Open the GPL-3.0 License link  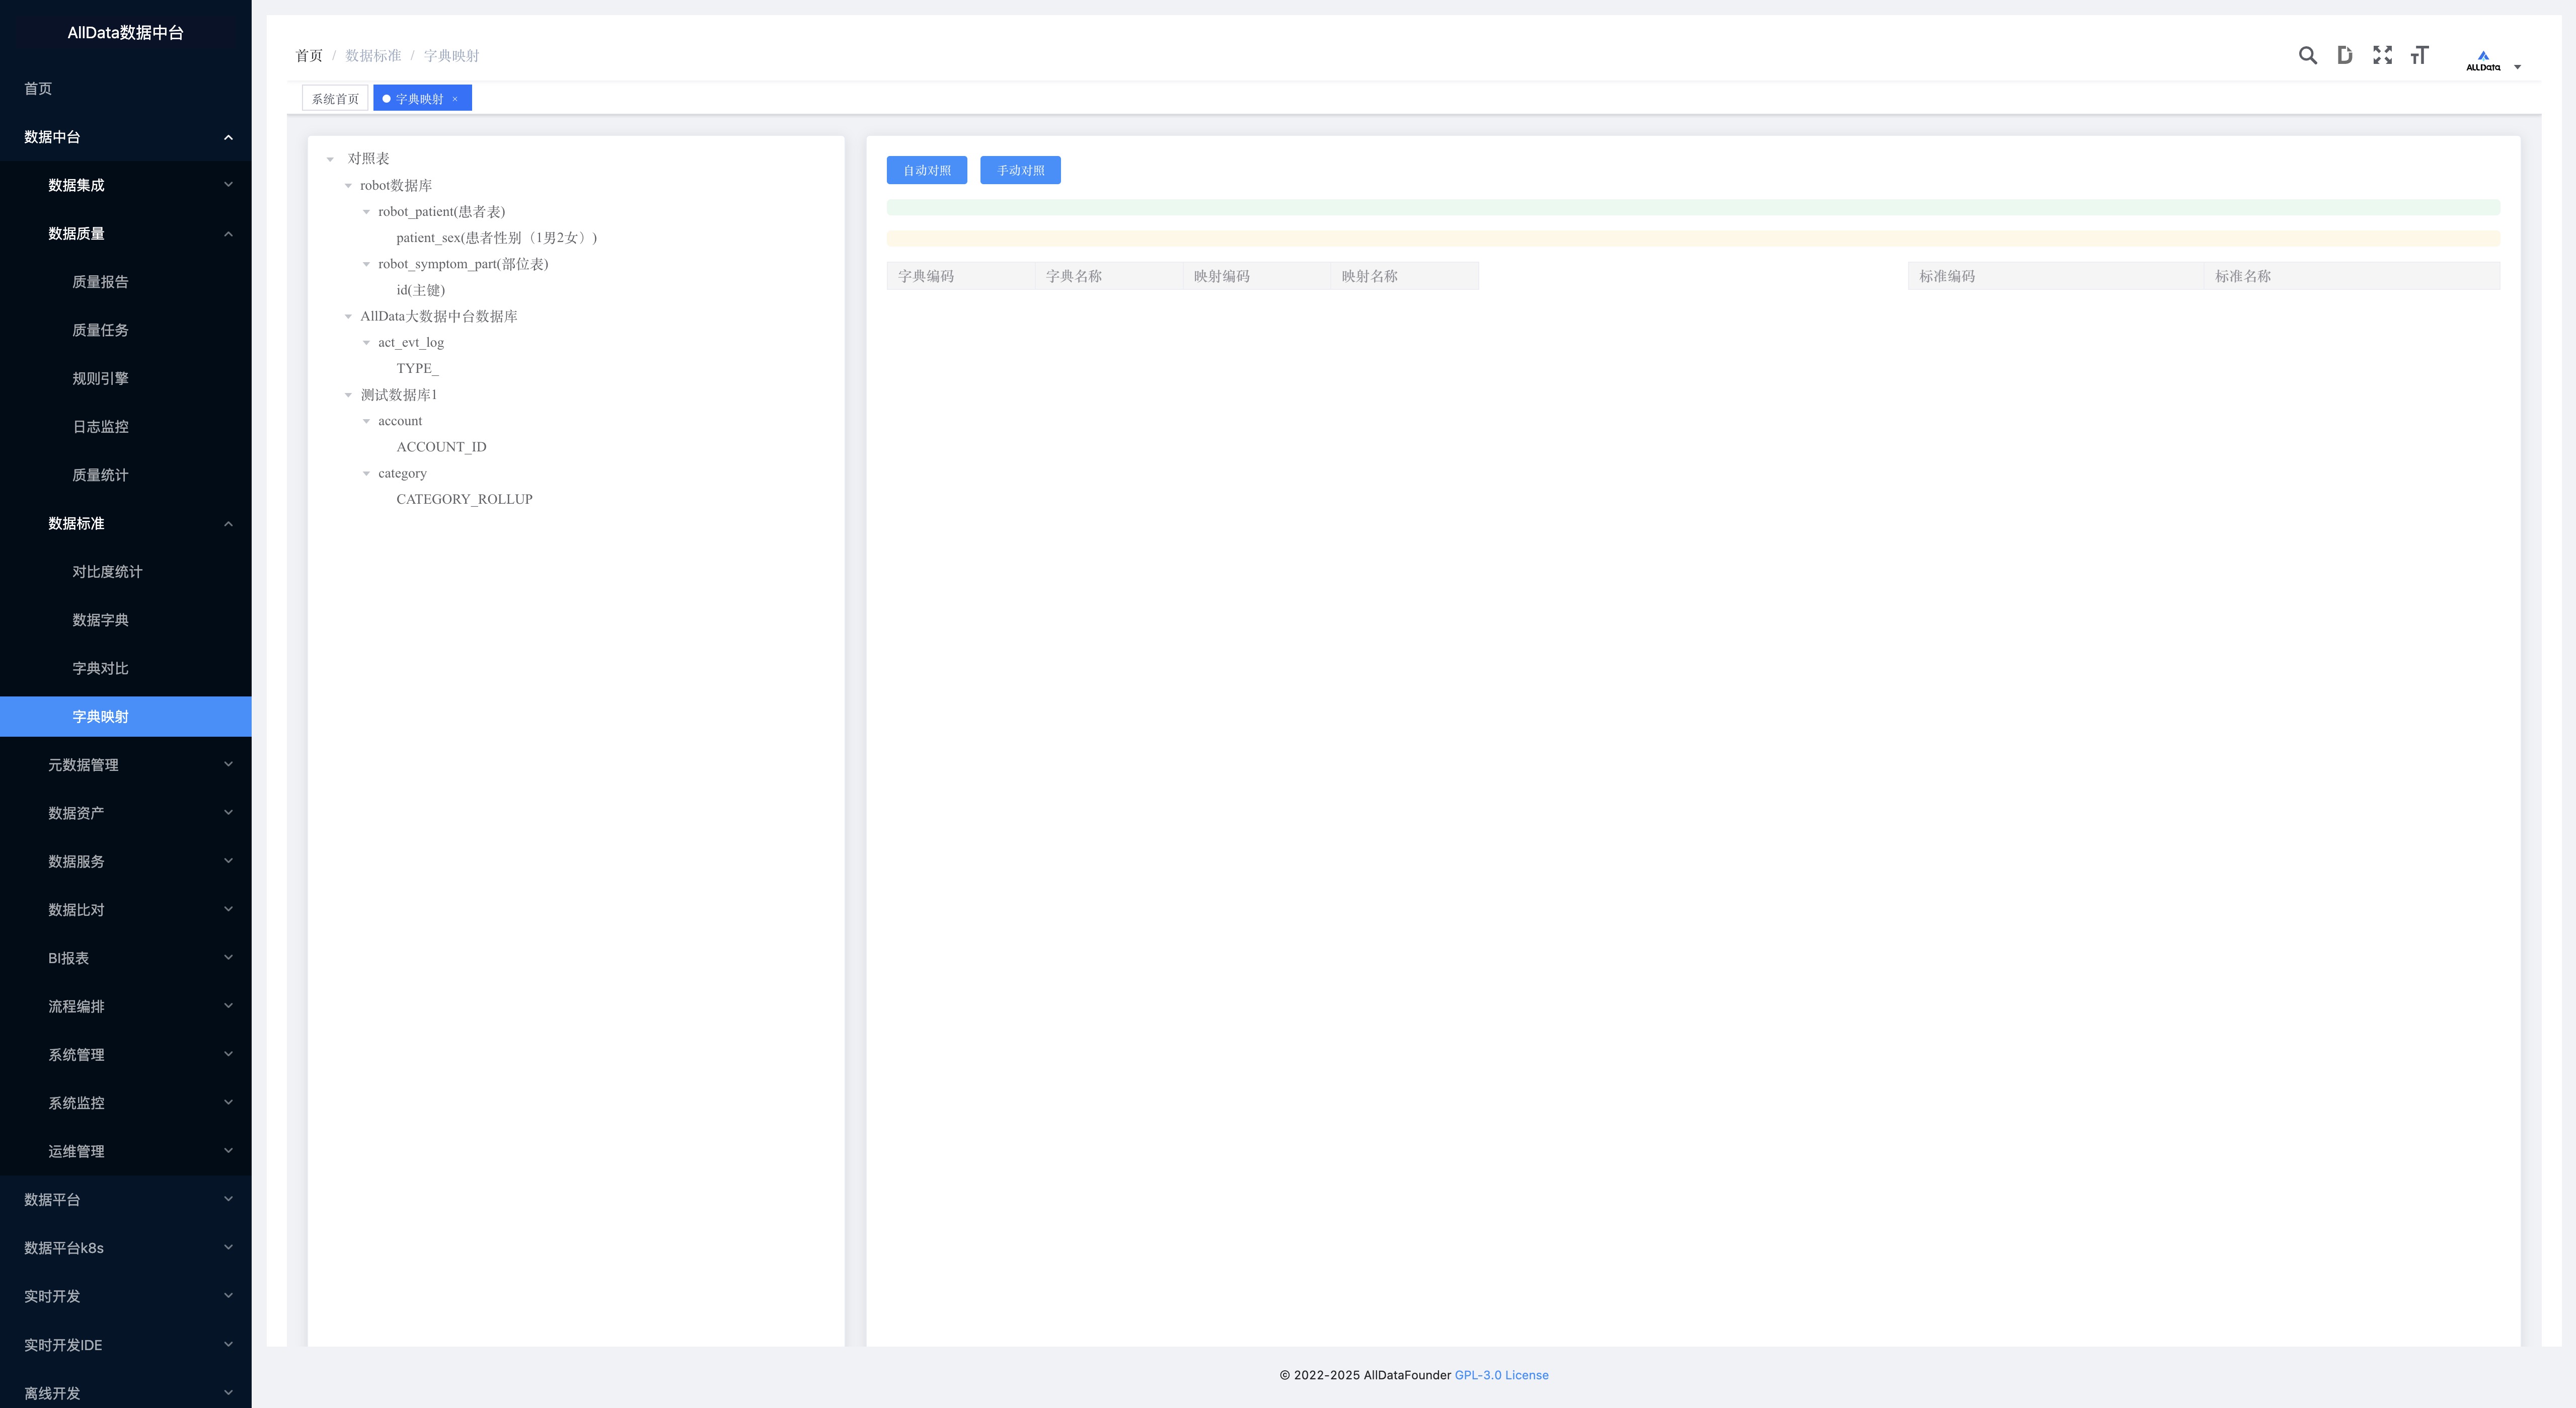tap(1501, 1375)
